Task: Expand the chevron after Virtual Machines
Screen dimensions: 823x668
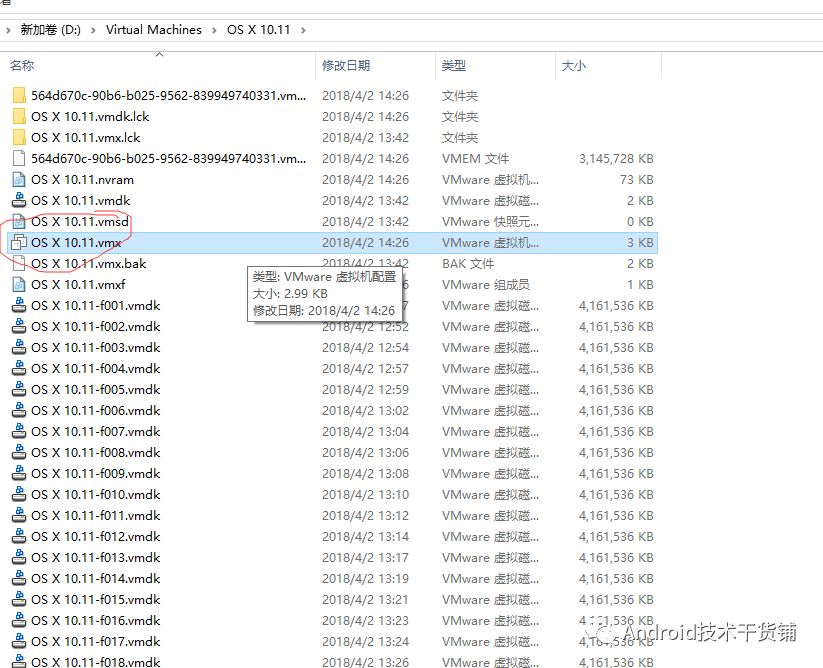Action: coord(214,30)
